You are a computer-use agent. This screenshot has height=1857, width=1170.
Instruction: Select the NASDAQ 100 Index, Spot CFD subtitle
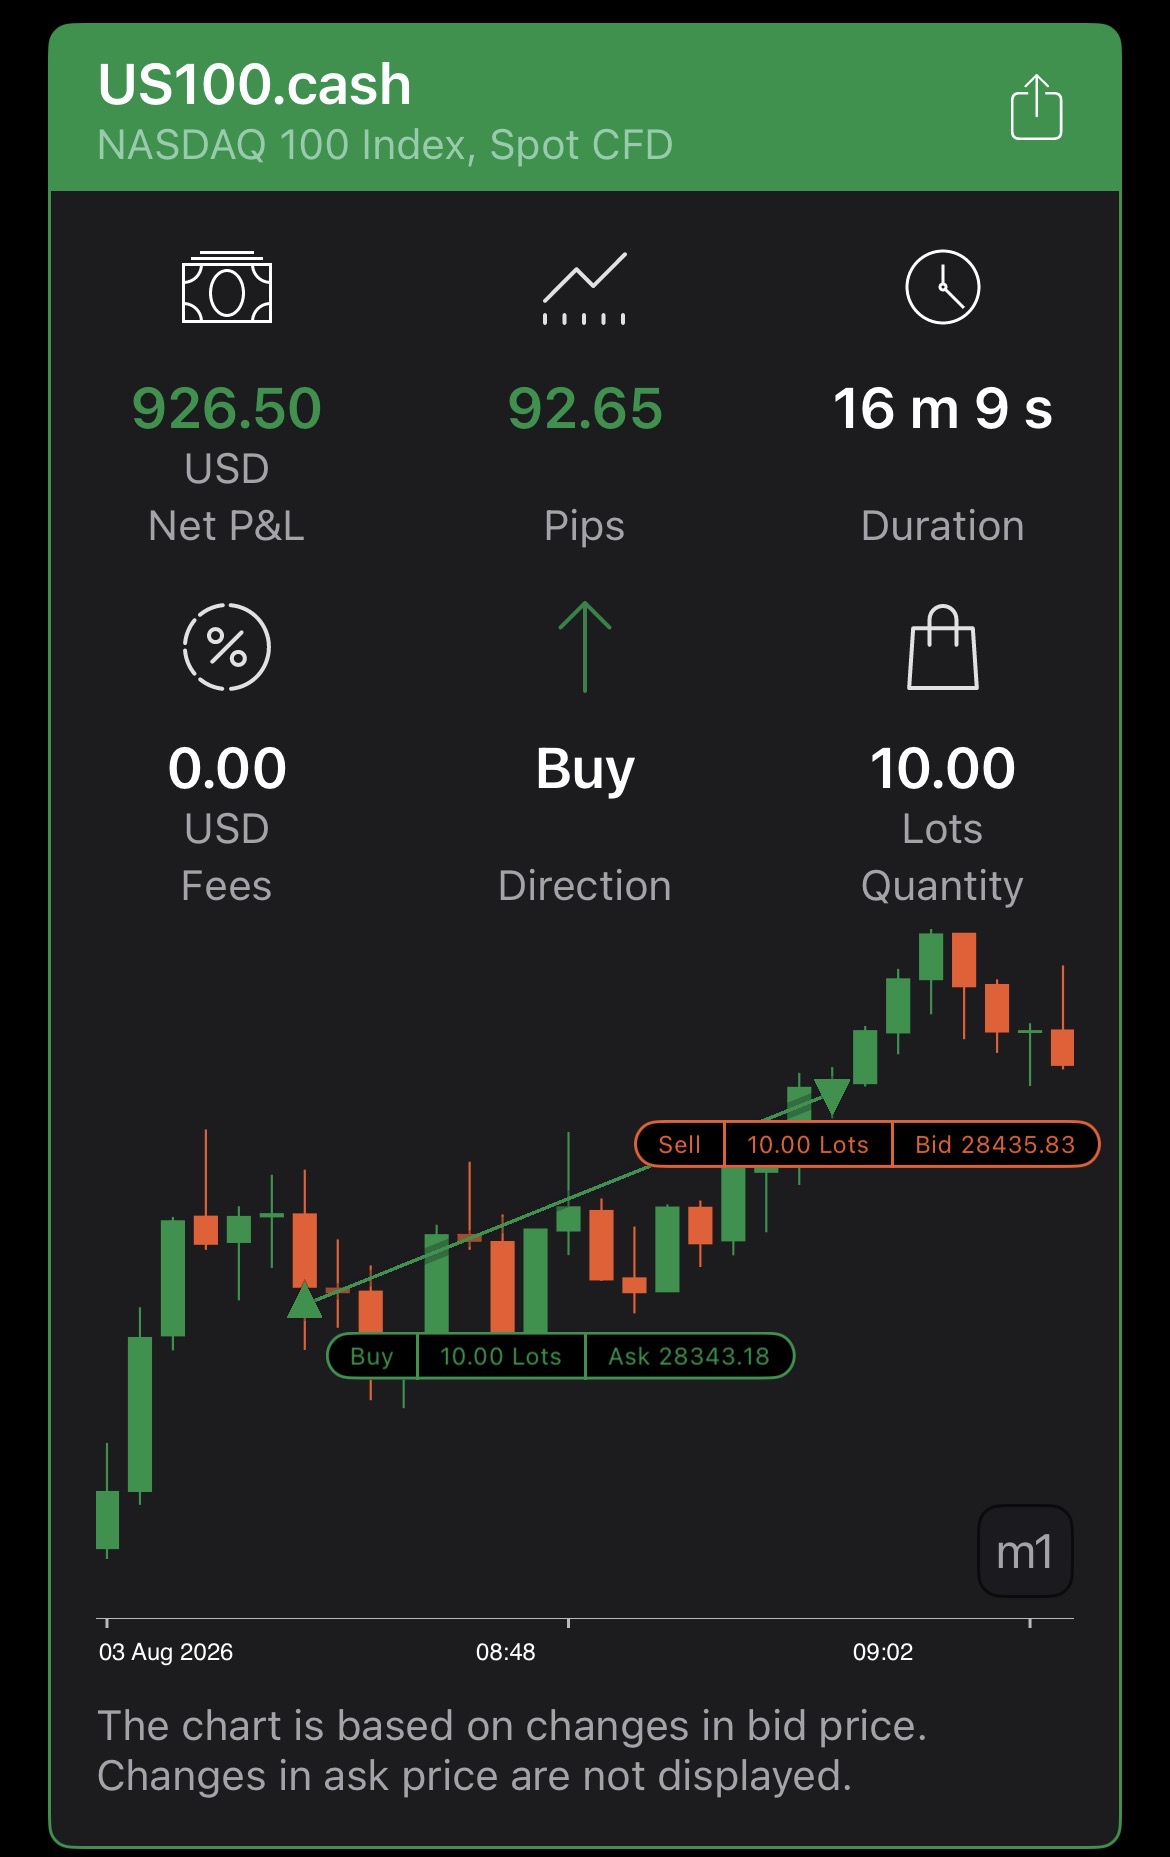[385, 145]
